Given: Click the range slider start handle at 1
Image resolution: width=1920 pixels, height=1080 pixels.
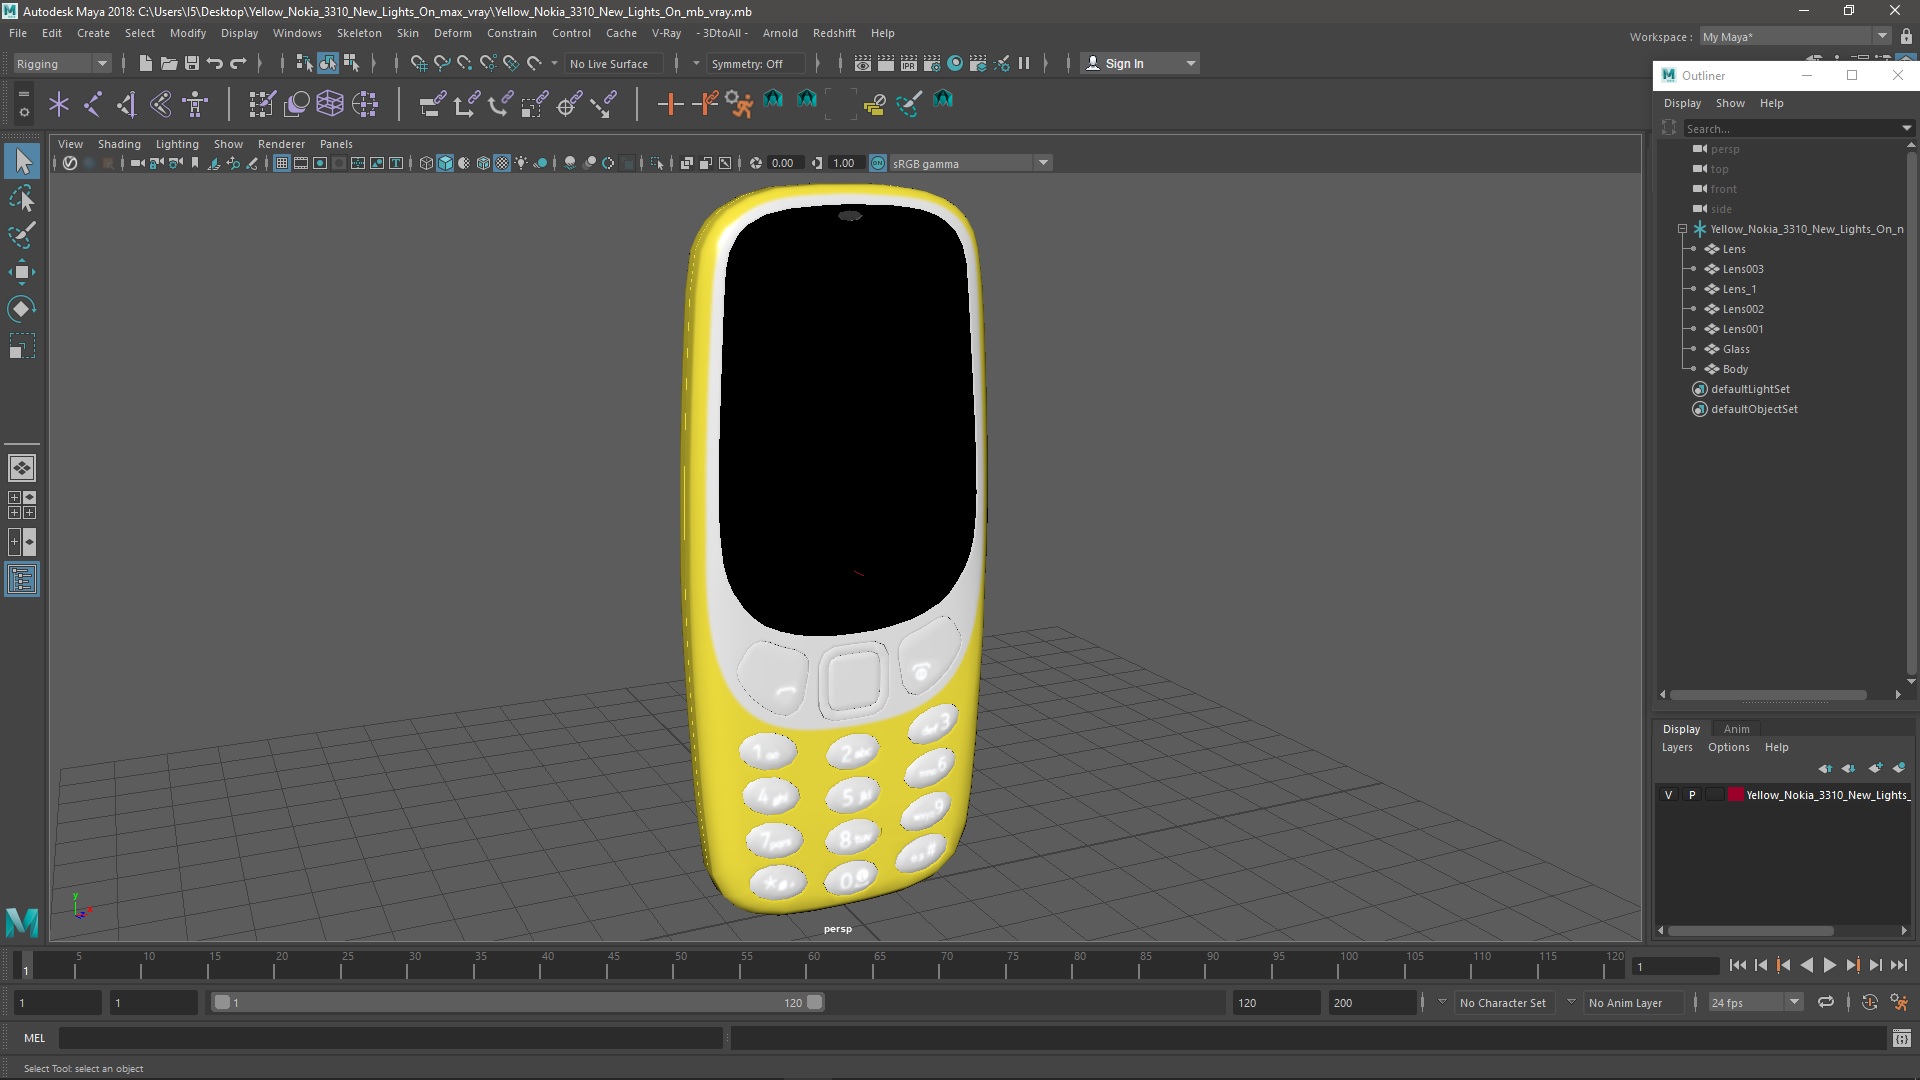Looking at the screenshot, I should [x=222, y=1002].
